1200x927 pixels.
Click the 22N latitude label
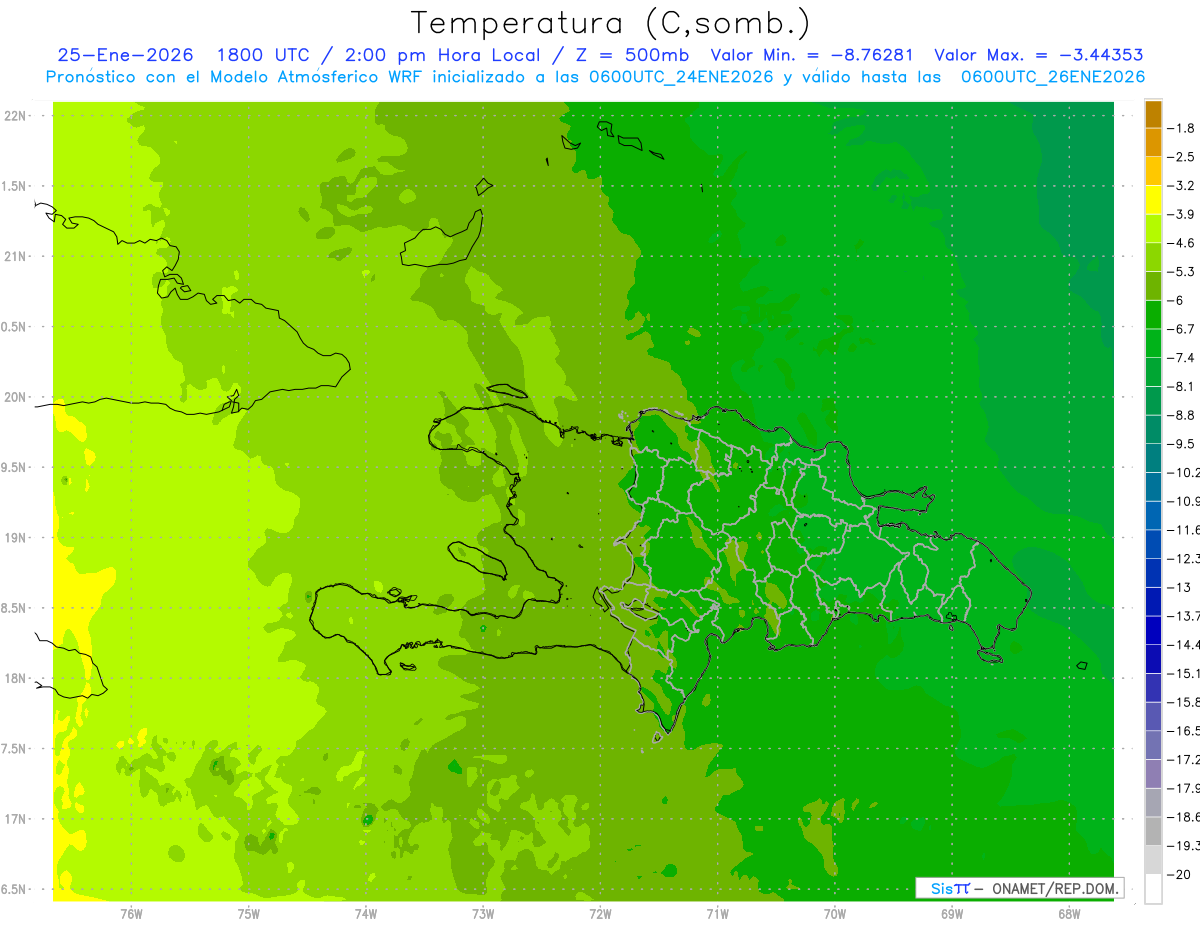coord(17,116)
